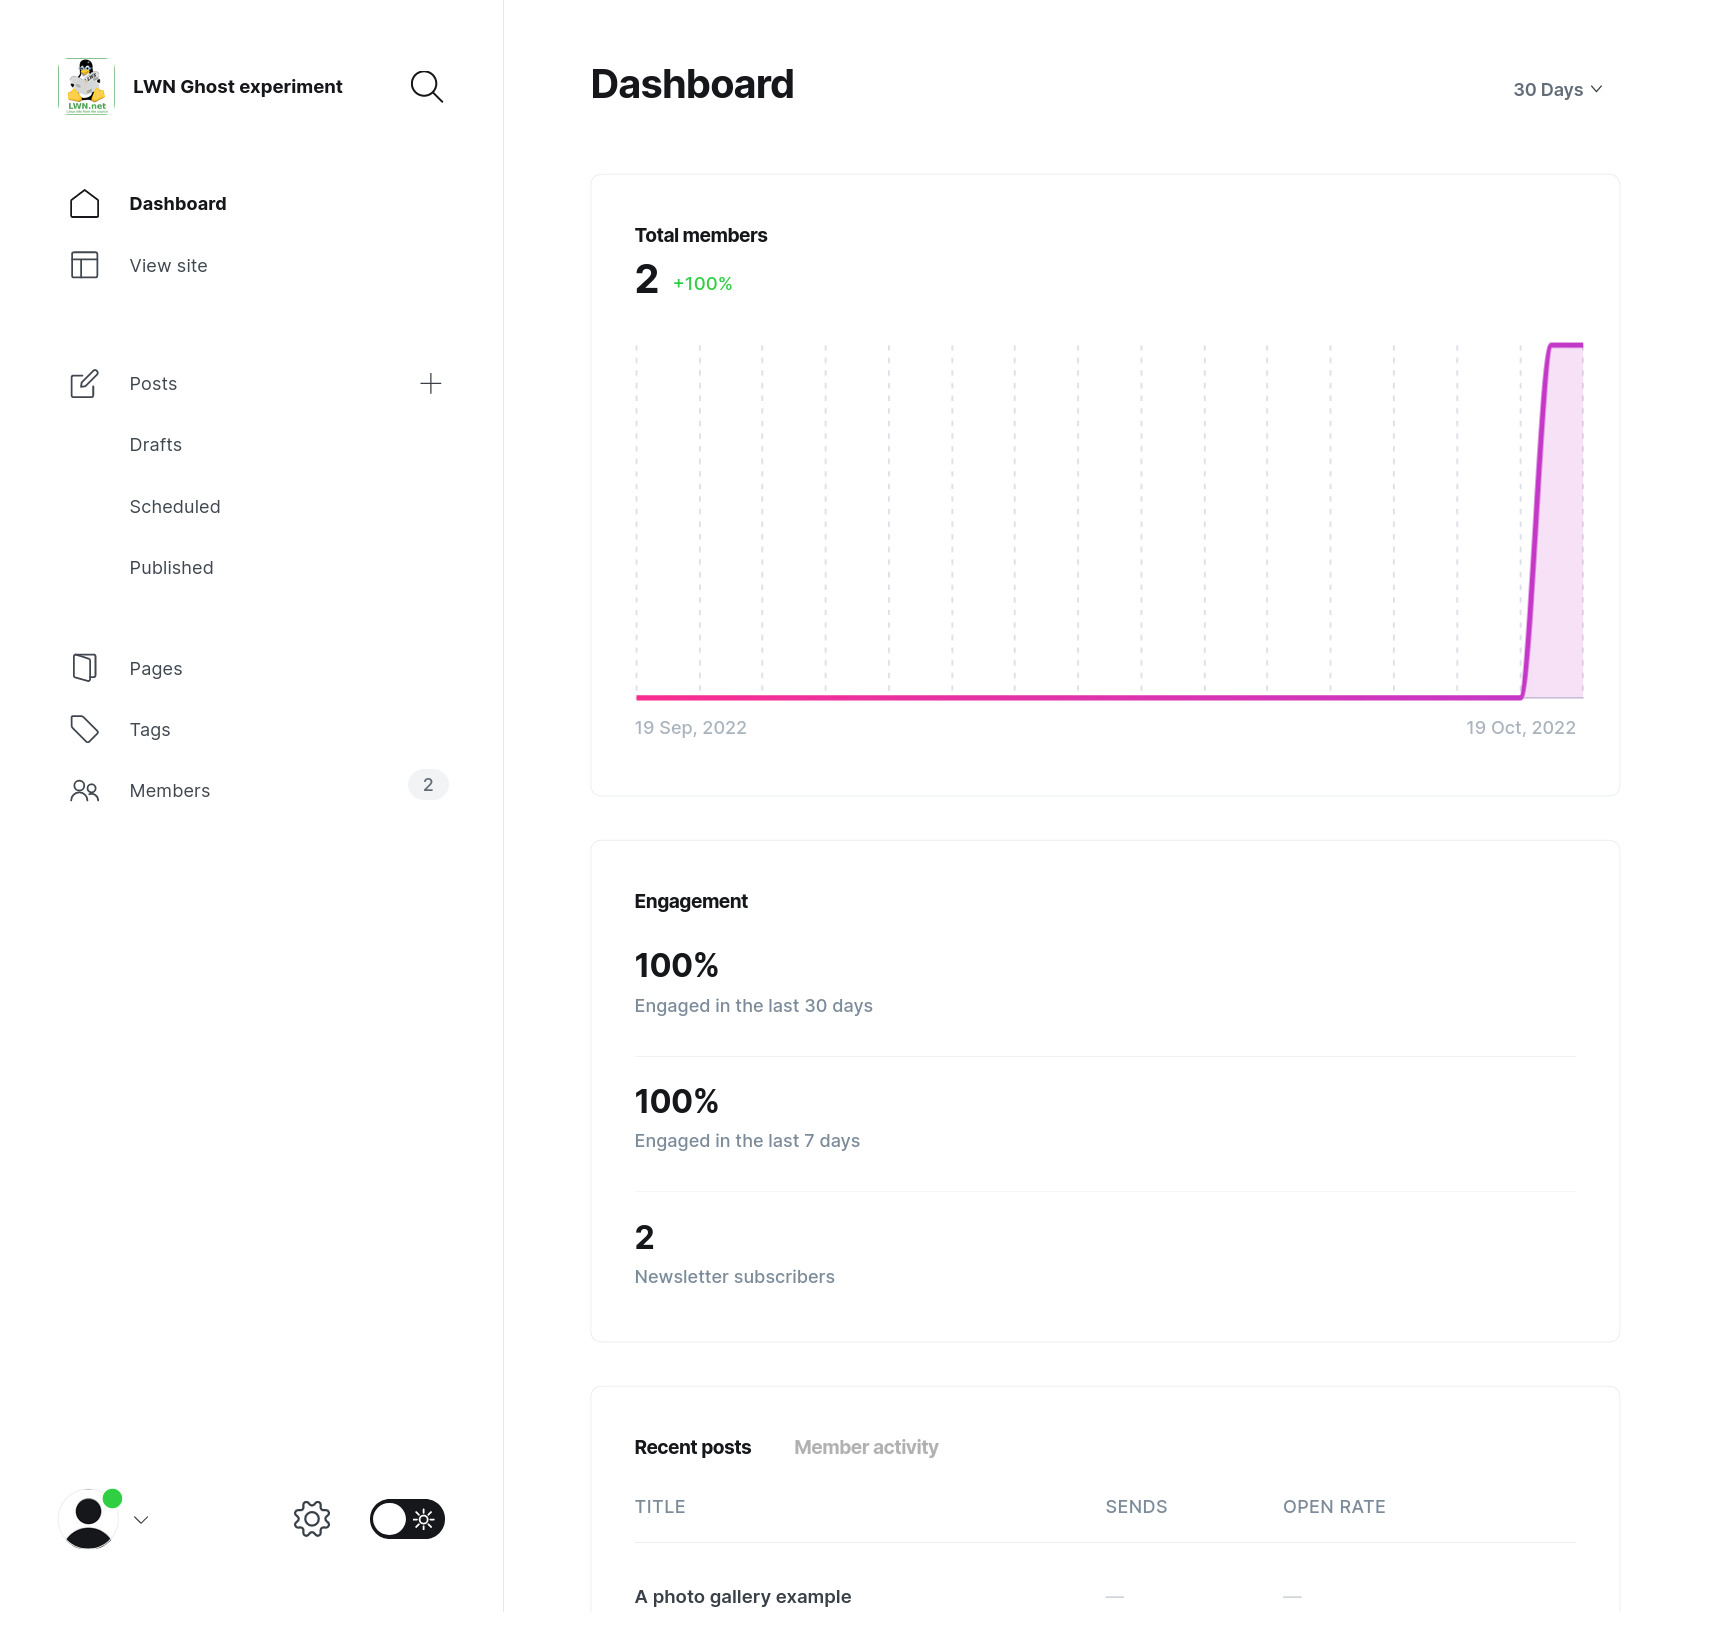Click the members count badge 2
1723x1629 pixels.
428,785
